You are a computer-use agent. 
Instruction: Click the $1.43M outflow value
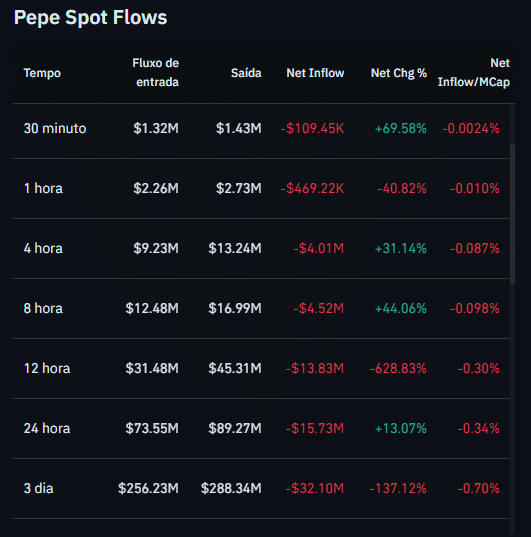click(x=239, y=128)
